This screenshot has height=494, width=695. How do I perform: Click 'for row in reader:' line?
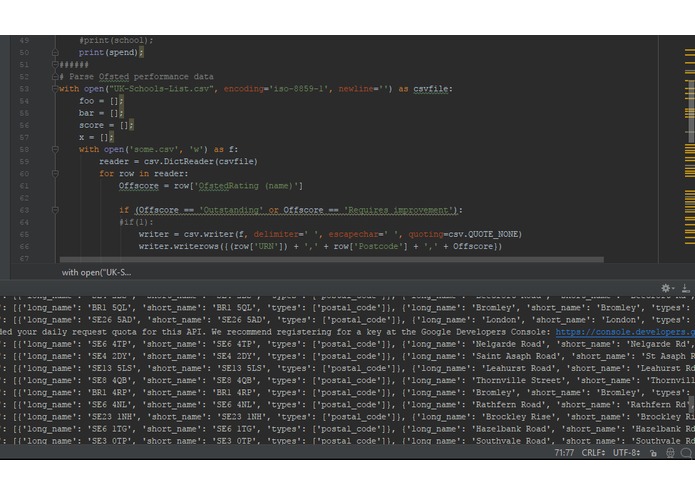[x=144, y=174]
